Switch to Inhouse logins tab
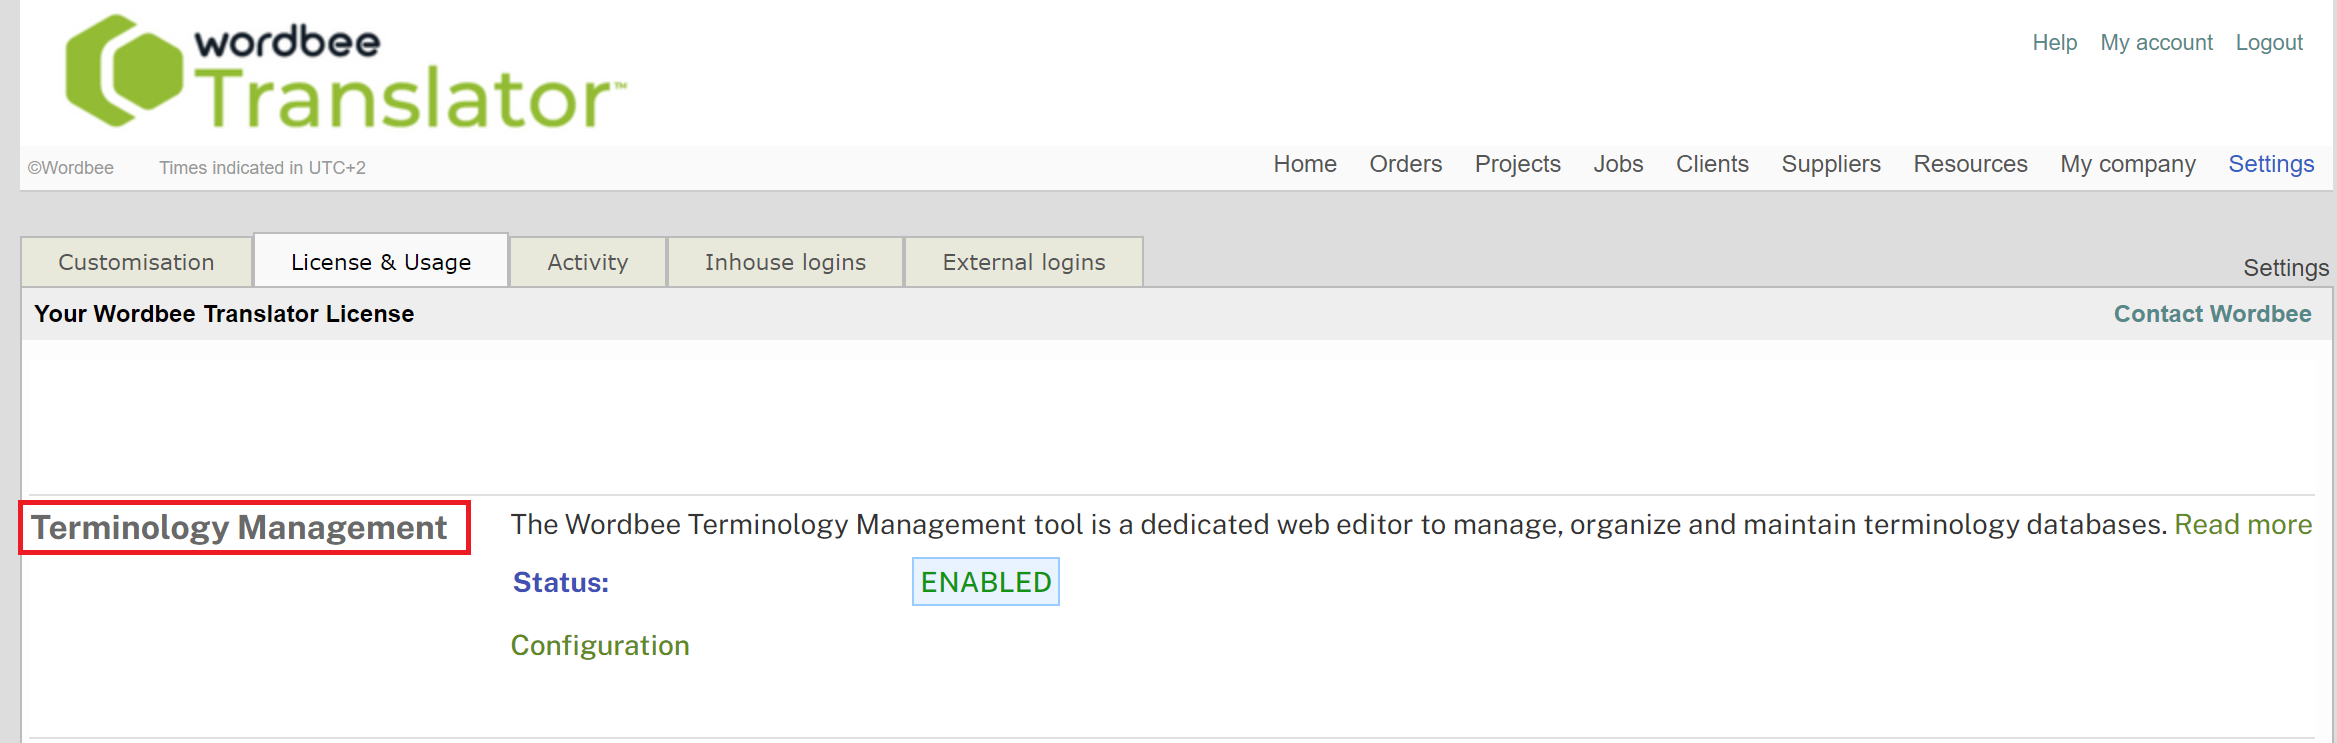 [x=784, y=261]
